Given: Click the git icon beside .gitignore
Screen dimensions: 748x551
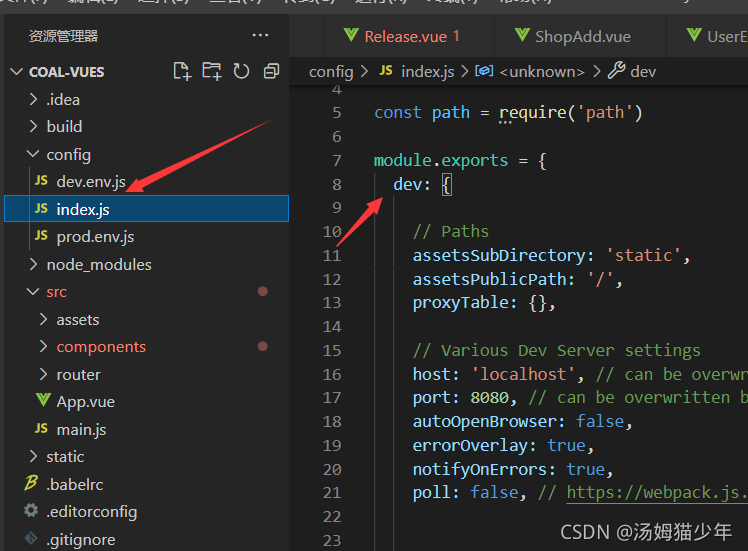Looking at the screenshot, I should click(x=31, y=538).
